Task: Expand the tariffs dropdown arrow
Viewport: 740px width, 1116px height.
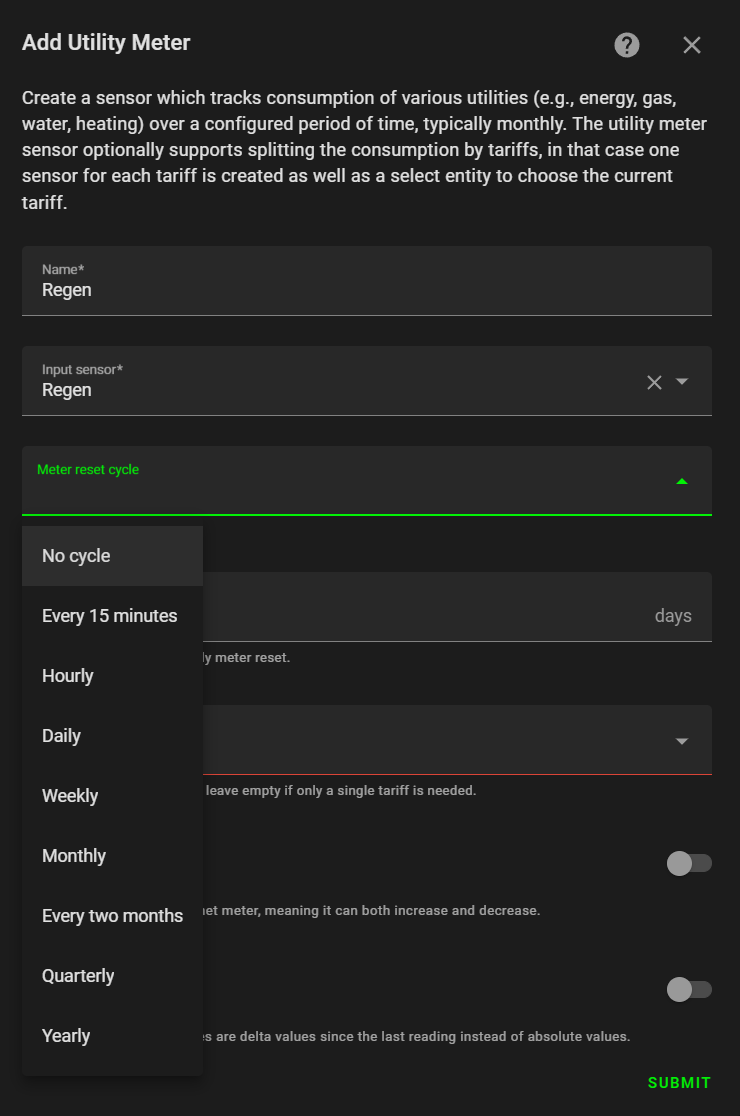Action: click(x=682, y=741)
